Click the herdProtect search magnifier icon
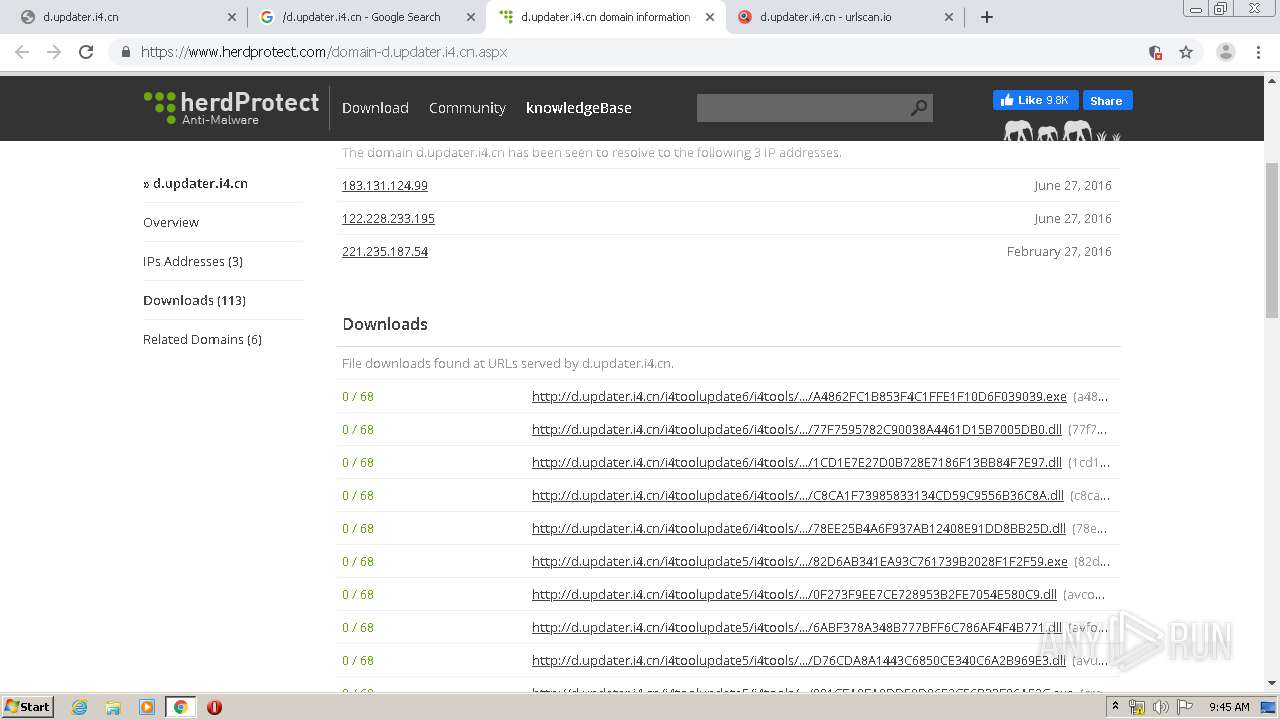Screen dimensions: 1280x720 (x=918, y=108)
